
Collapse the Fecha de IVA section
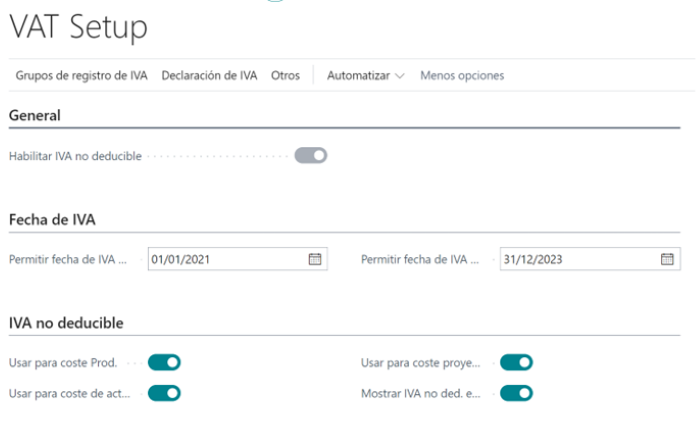click(x=52, y=220)
